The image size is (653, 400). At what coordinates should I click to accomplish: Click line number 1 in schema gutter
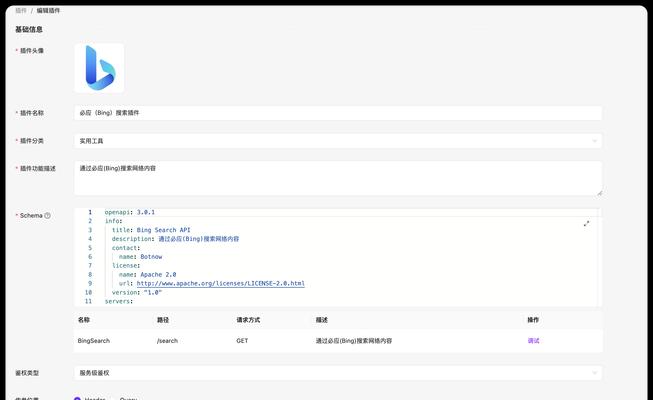(x=90, y=212)
